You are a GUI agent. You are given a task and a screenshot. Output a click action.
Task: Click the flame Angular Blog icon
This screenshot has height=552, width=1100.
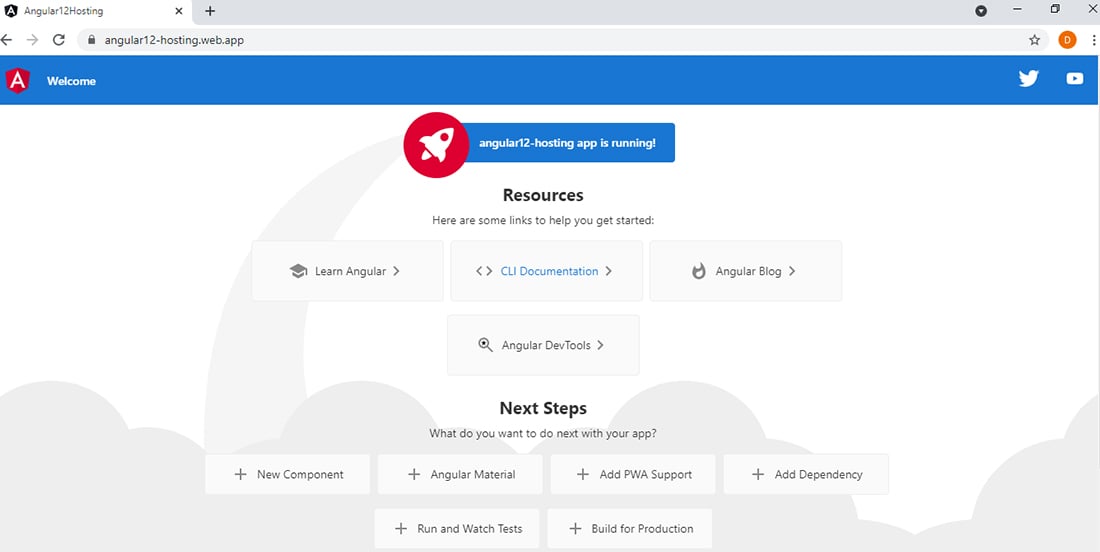click(699, 271)
